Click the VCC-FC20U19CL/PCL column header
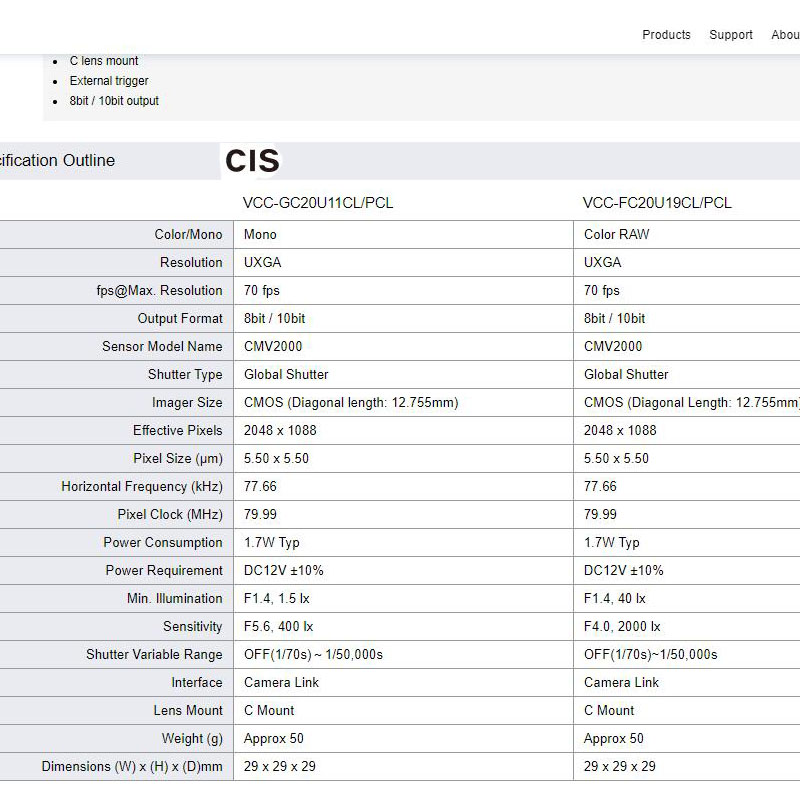800x800 pixels. [x=657, y=203]
